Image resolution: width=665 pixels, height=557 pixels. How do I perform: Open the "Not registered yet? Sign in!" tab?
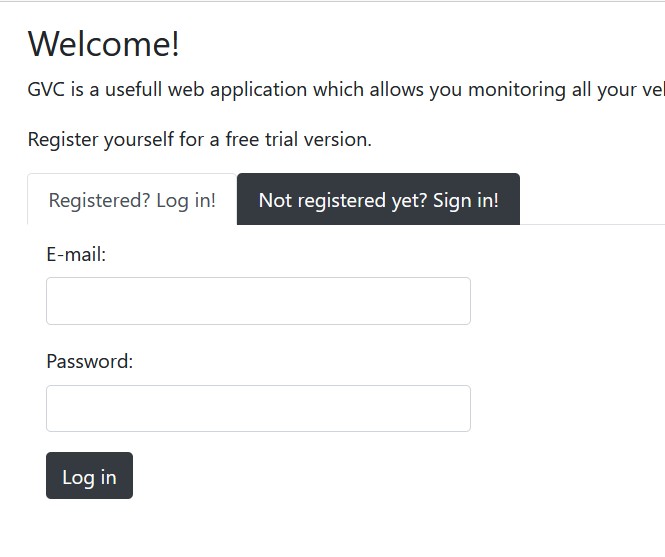click(x=378, y=200)
